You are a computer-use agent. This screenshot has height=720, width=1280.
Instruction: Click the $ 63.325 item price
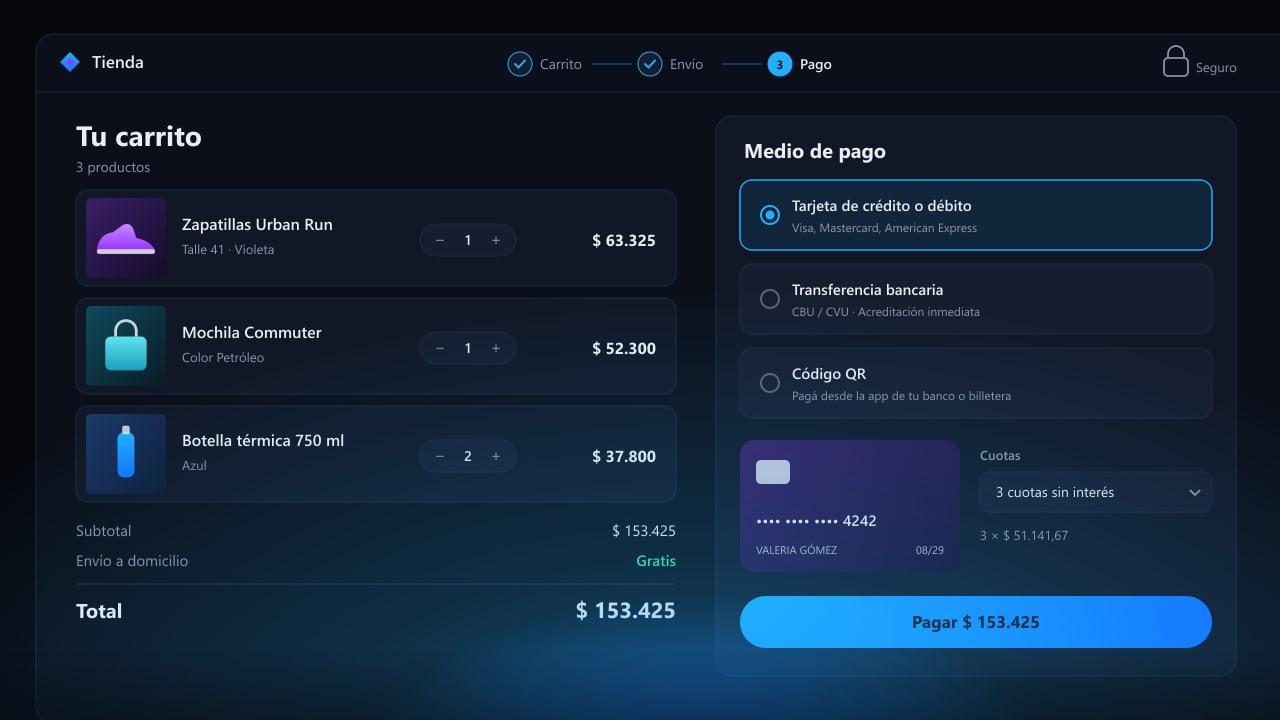point(624,240)
